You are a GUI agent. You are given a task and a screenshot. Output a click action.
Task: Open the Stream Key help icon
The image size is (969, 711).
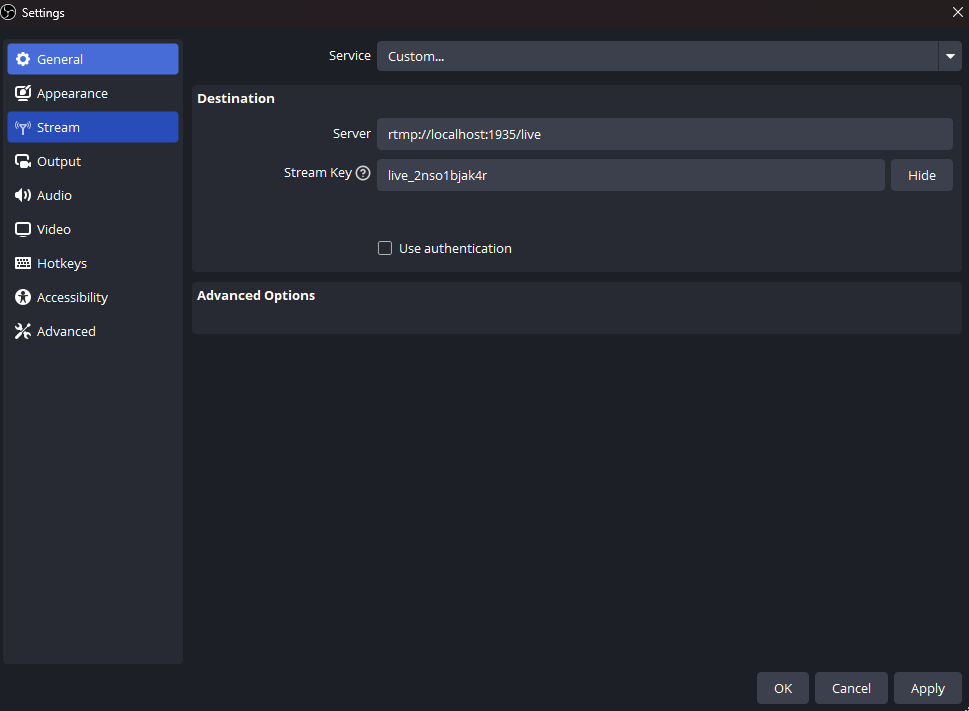(363, 172)
